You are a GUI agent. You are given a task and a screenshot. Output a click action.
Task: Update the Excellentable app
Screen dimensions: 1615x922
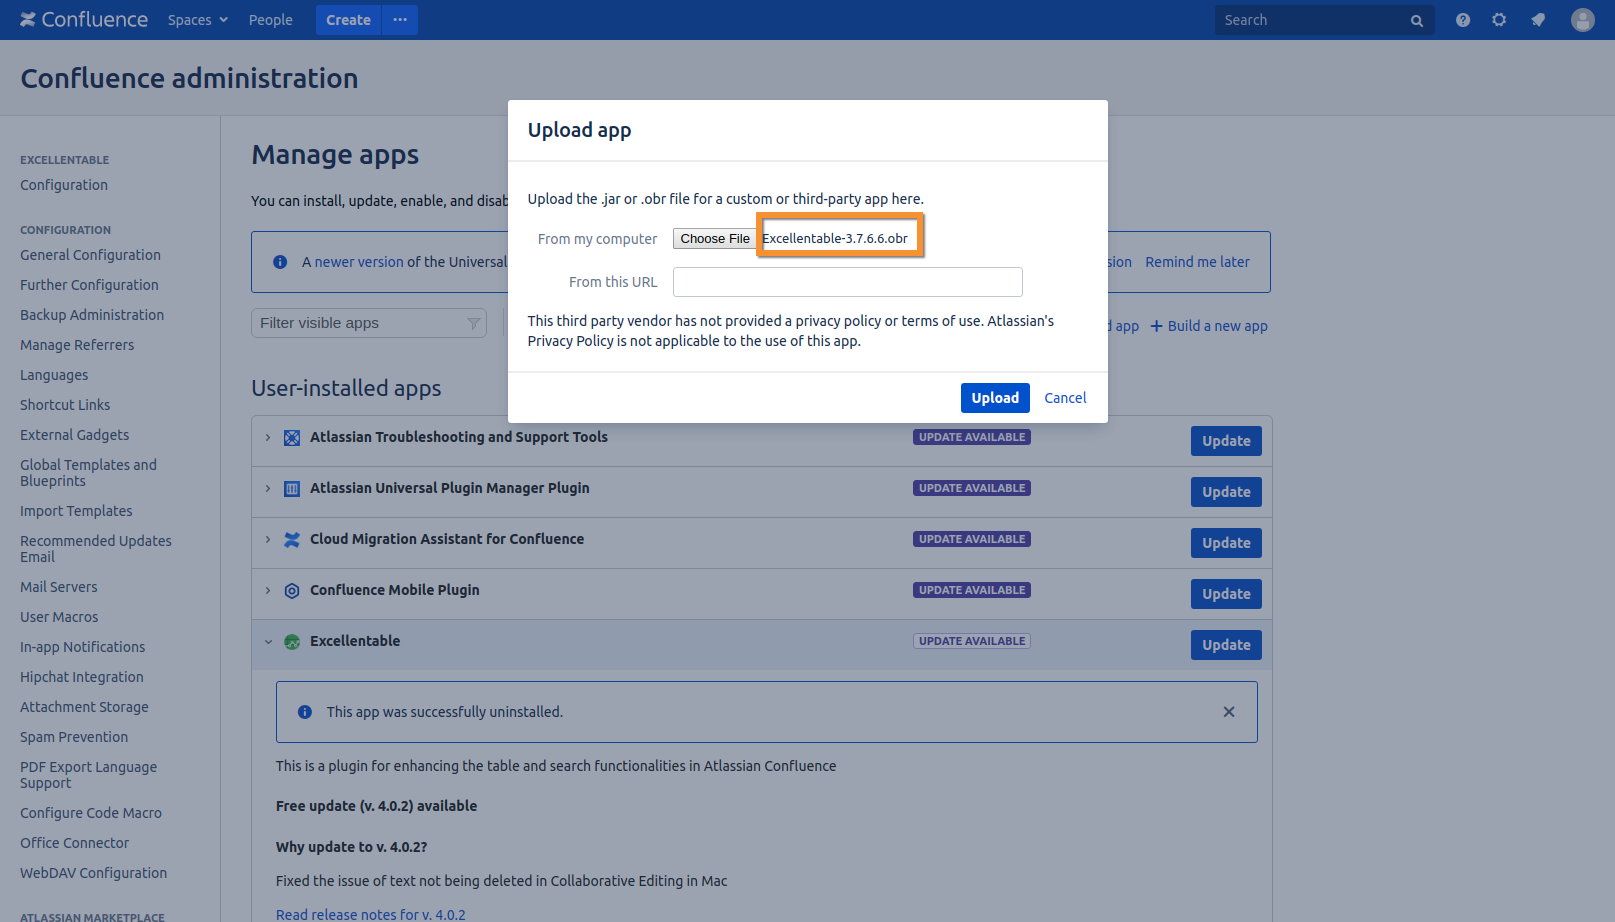1226,645
